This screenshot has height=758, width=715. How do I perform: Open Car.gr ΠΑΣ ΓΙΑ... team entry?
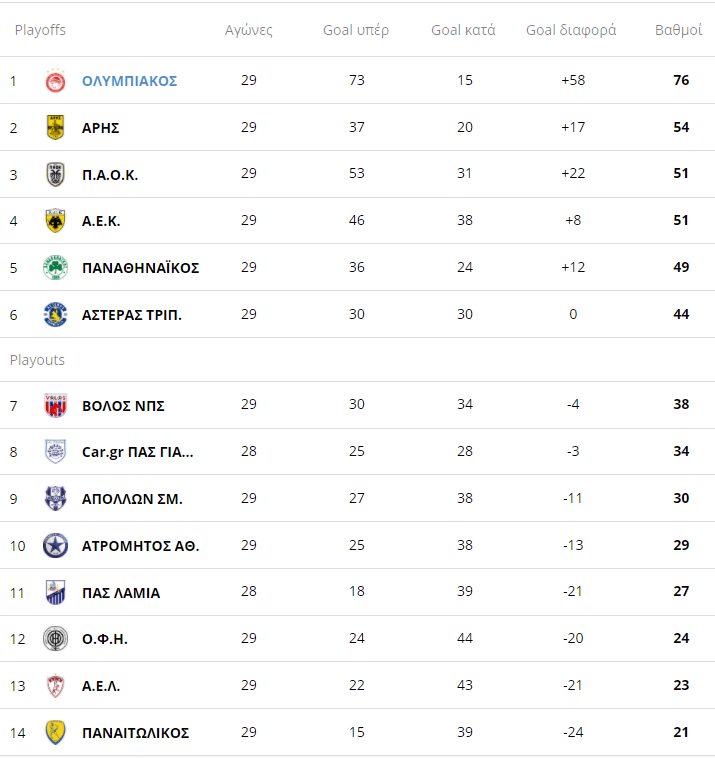click(138, 452)
